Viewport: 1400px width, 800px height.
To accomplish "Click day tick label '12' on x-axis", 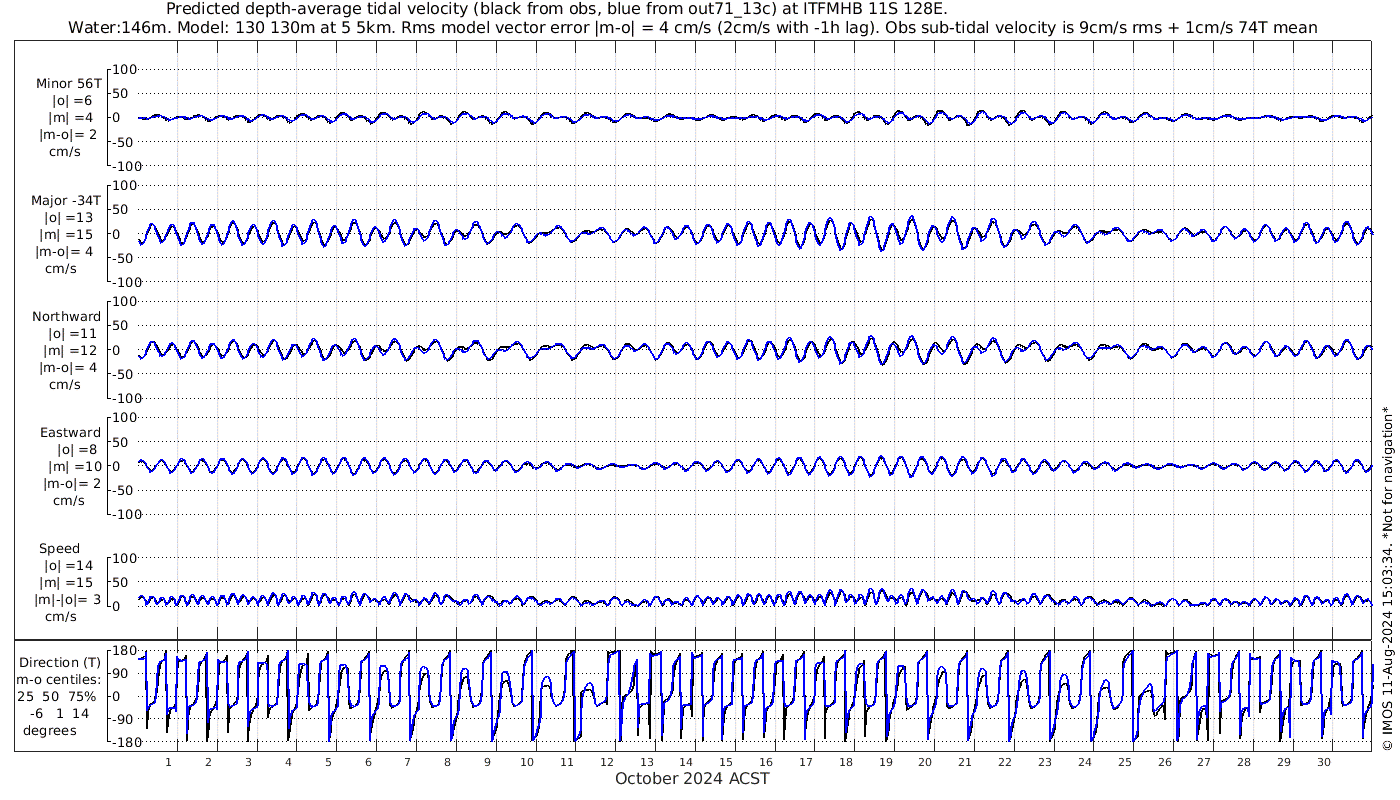I will (x=607, y=762).
